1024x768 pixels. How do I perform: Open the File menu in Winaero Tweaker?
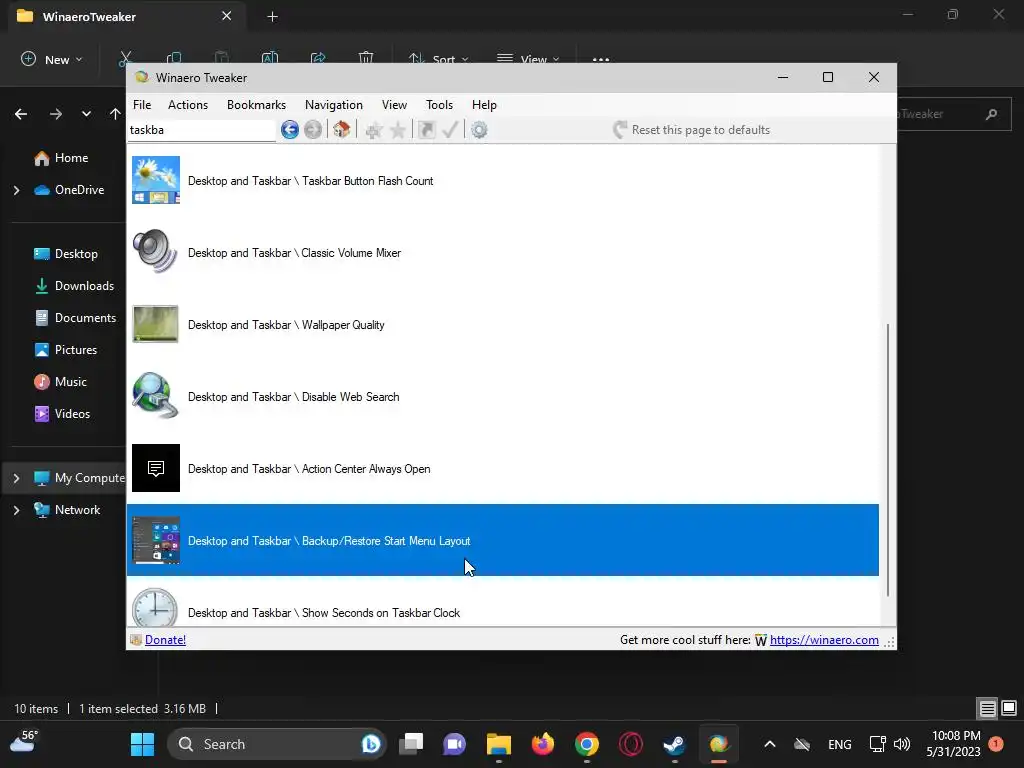pos(142,105)
